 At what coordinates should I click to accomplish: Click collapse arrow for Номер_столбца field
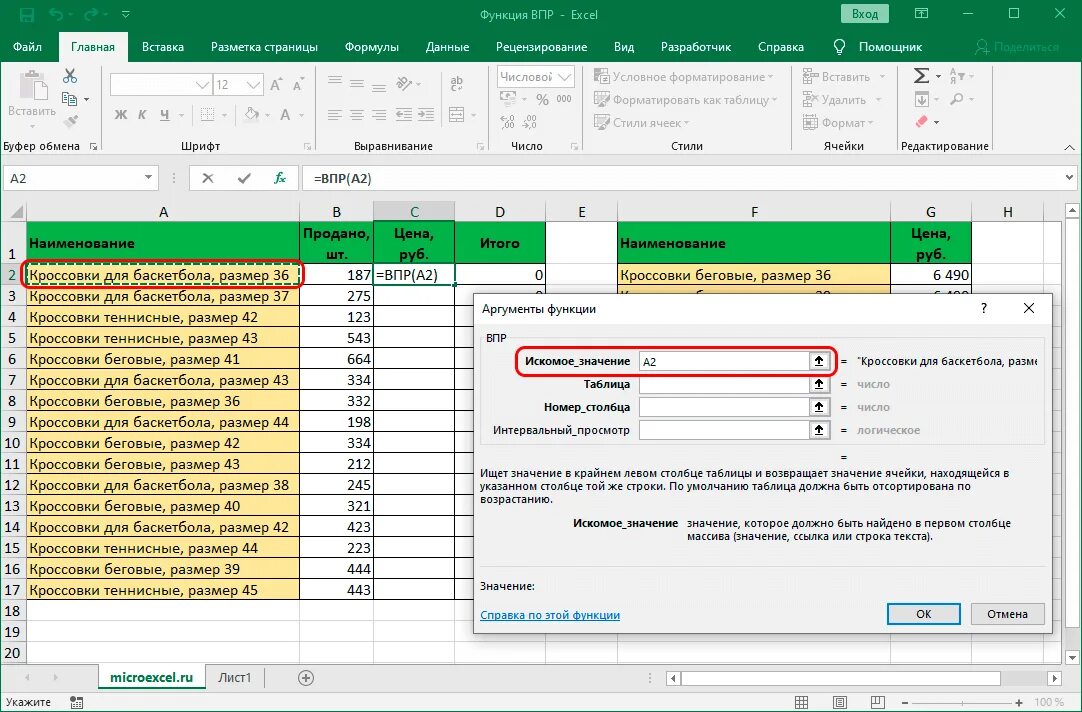819,407
